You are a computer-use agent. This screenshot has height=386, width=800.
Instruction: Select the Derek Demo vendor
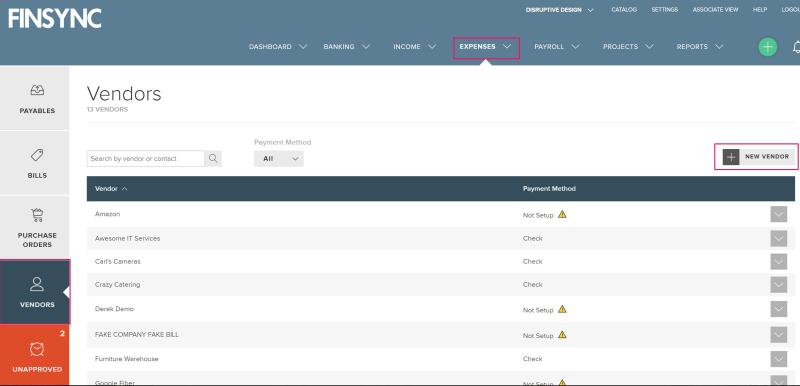point(114,309)
